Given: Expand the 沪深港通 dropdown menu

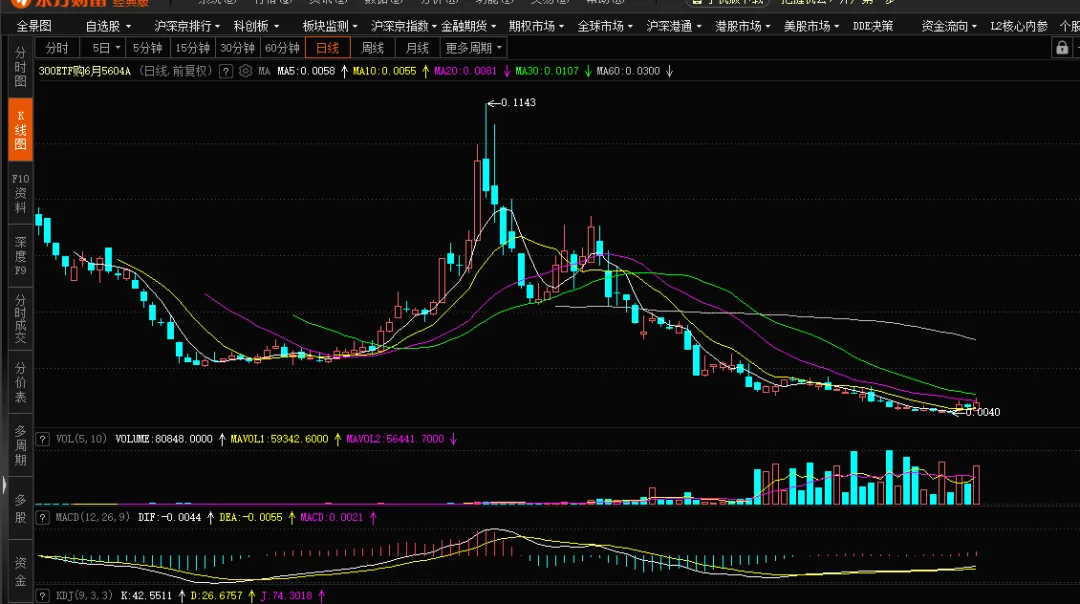Looking at the screenshot, I should (674, 26).
